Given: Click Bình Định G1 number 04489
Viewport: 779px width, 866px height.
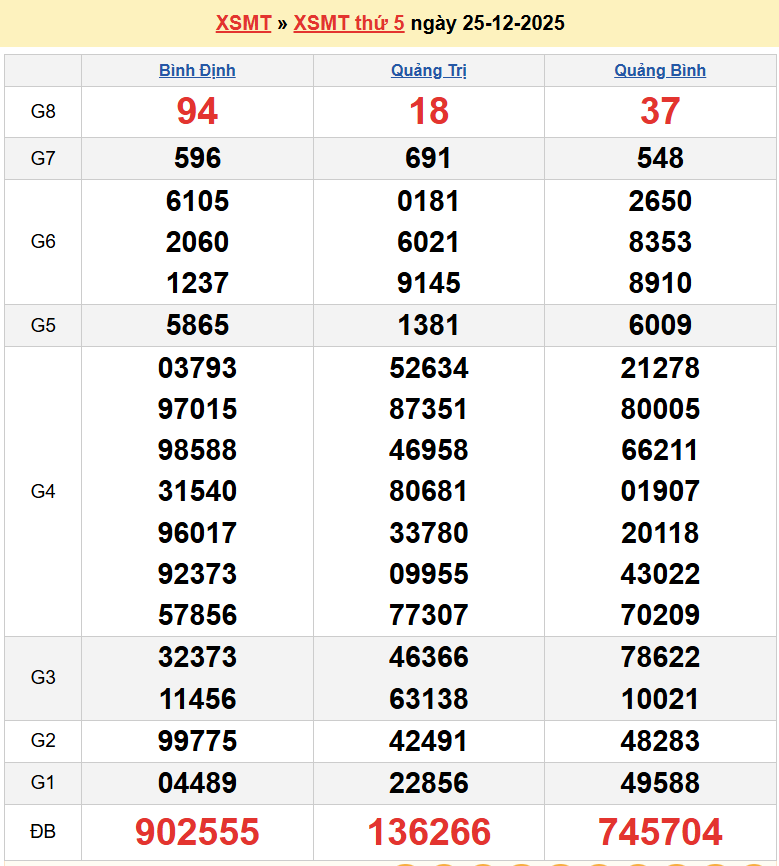Looking at the screenshot, I should tap(197, 783).
